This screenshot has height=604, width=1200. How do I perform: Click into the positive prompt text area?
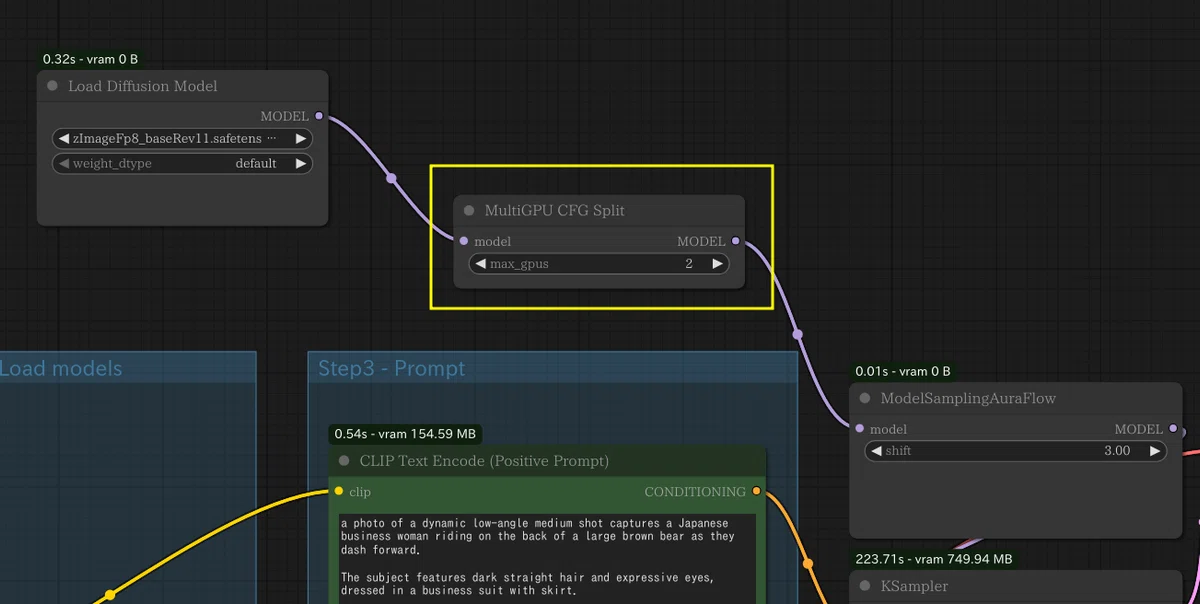(x=547, y=558)
